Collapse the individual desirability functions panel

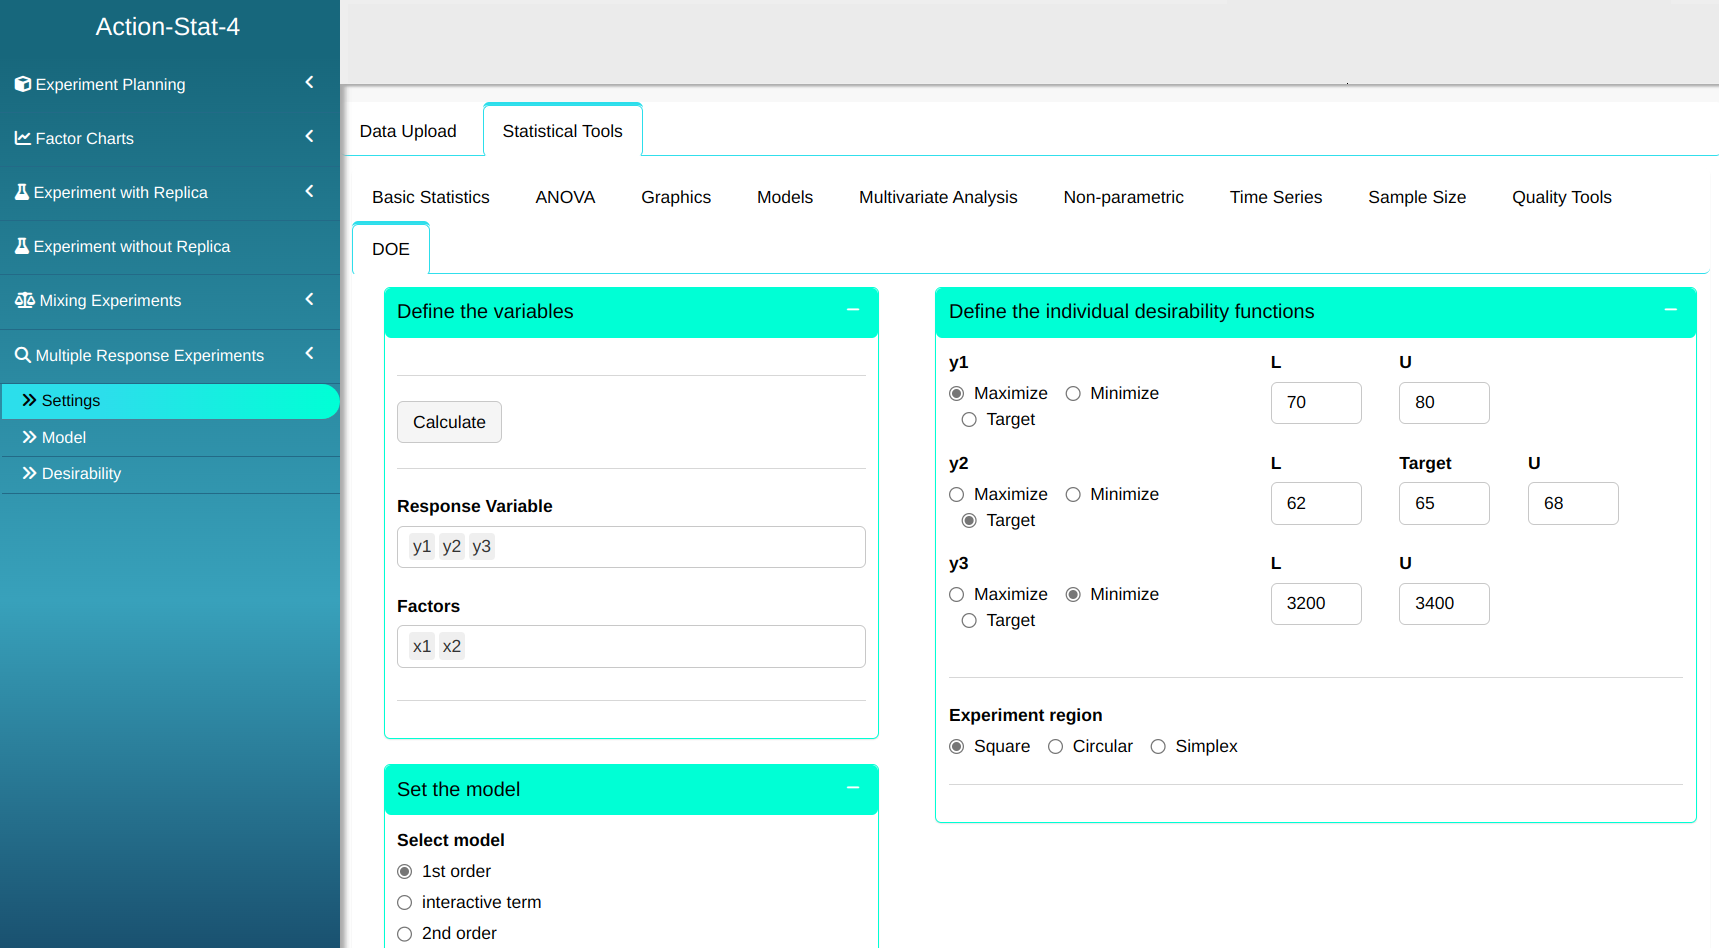click(x=1670, y=311)
